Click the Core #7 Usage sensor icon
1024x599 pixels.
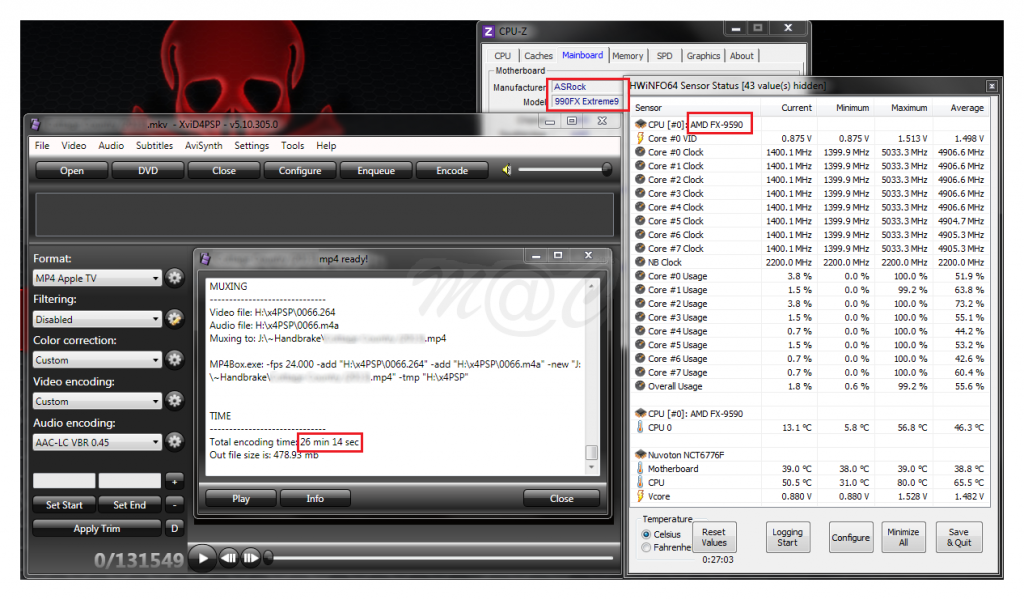pos(640,372)
